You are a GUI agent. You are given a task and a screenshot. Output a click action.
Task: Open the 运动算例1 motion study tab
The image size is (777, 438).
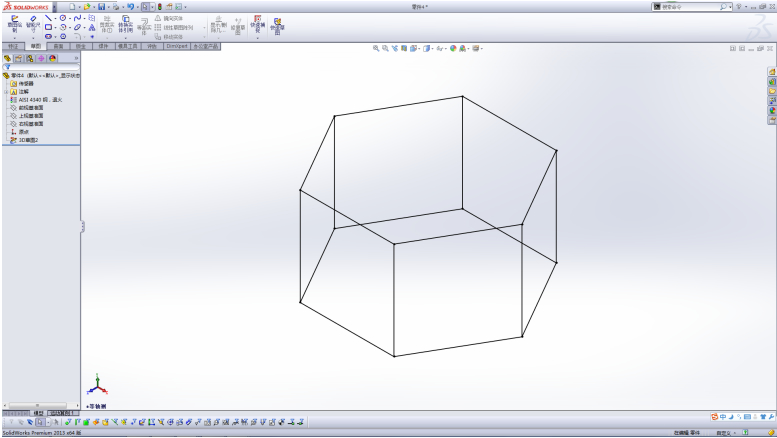62,413
